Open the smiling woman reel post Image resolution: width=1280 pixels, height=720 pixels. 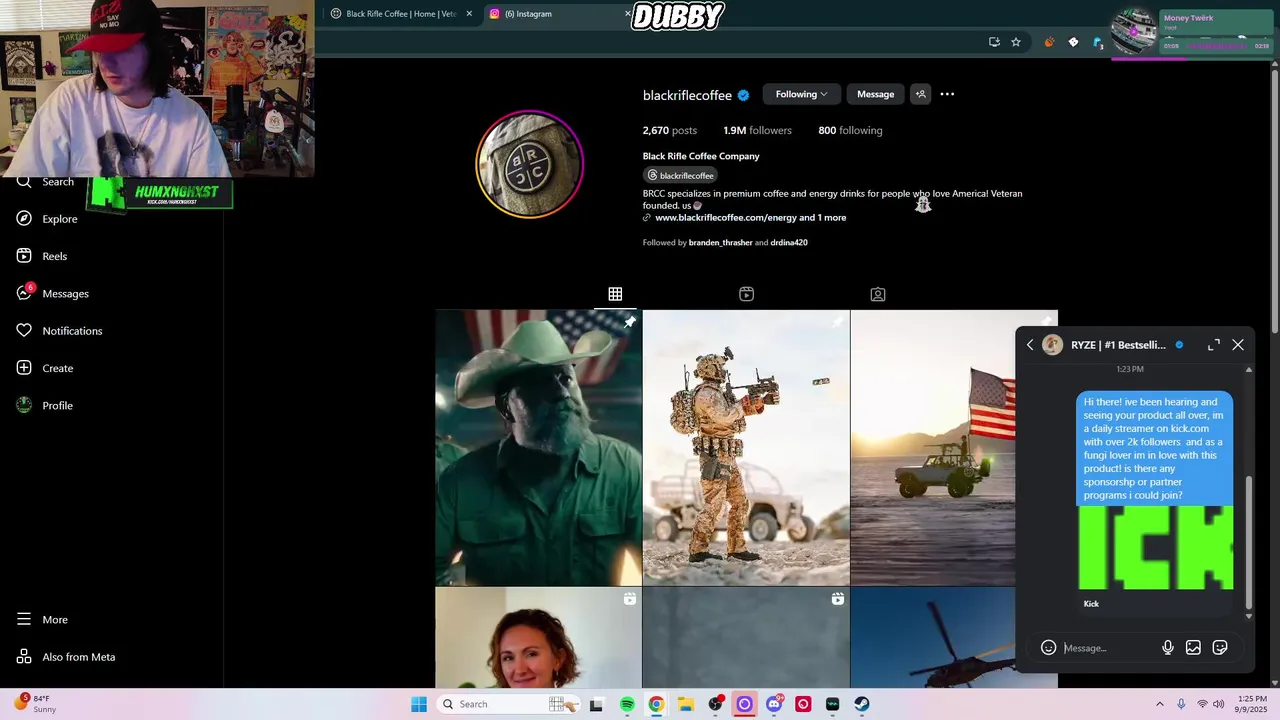coord(538,637)
